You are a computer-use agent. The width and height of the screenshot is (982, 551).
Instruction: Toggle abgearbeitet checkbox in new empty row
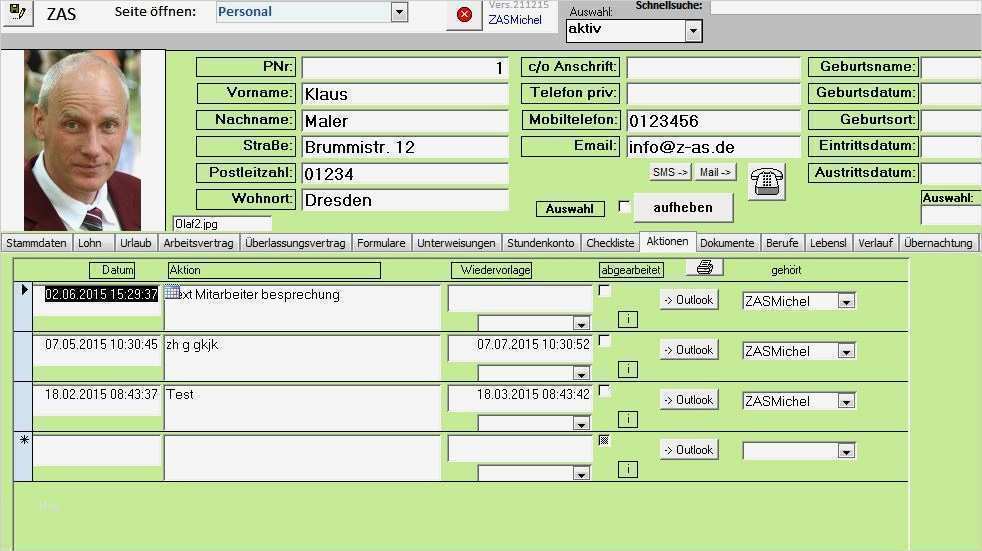pos(604,440)
